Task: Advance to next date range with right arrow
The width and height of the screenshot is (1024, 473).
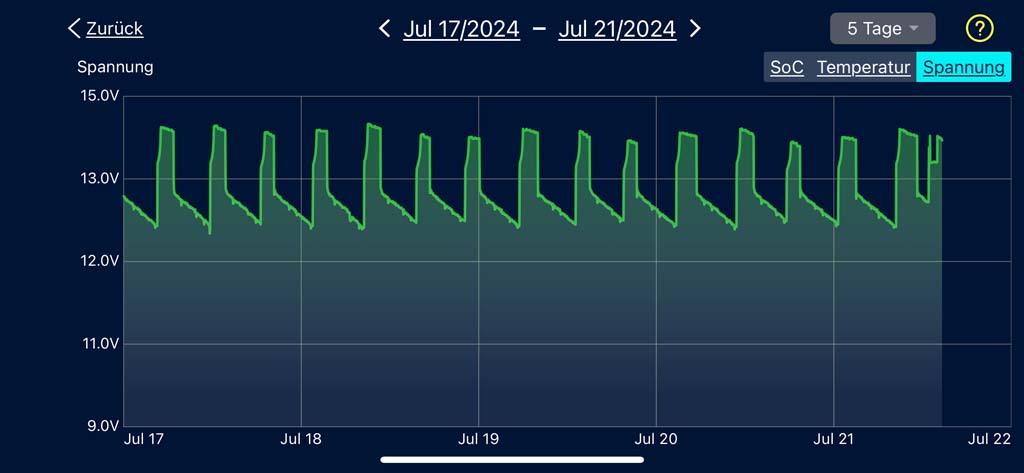Action: coord(696,28)
